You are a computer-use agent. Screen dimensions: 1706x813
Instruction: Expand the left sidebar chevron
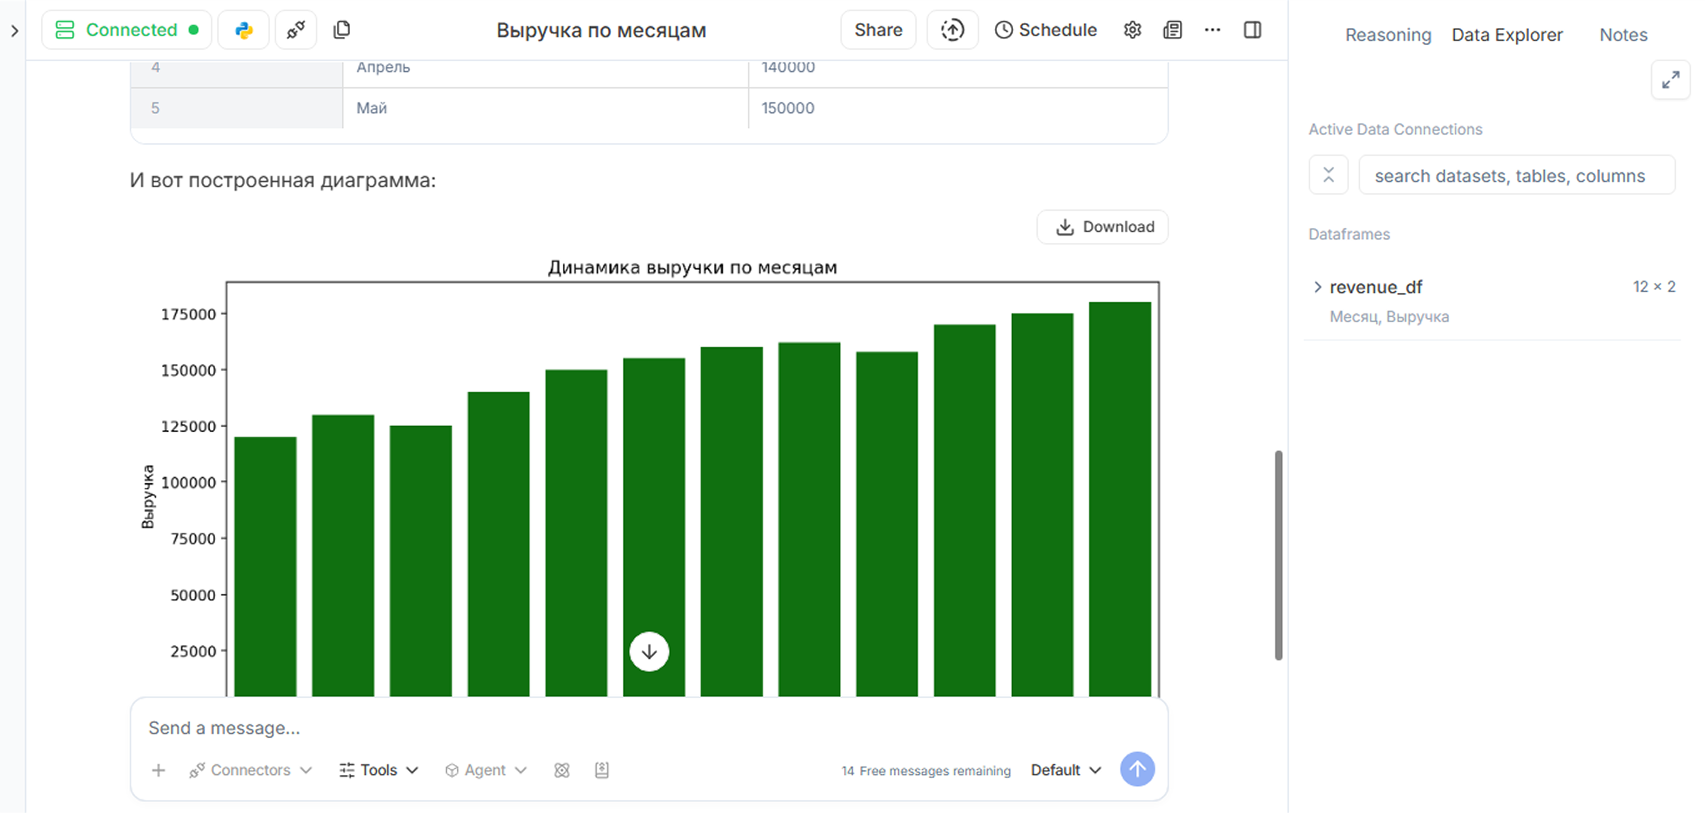coord(14,31)
